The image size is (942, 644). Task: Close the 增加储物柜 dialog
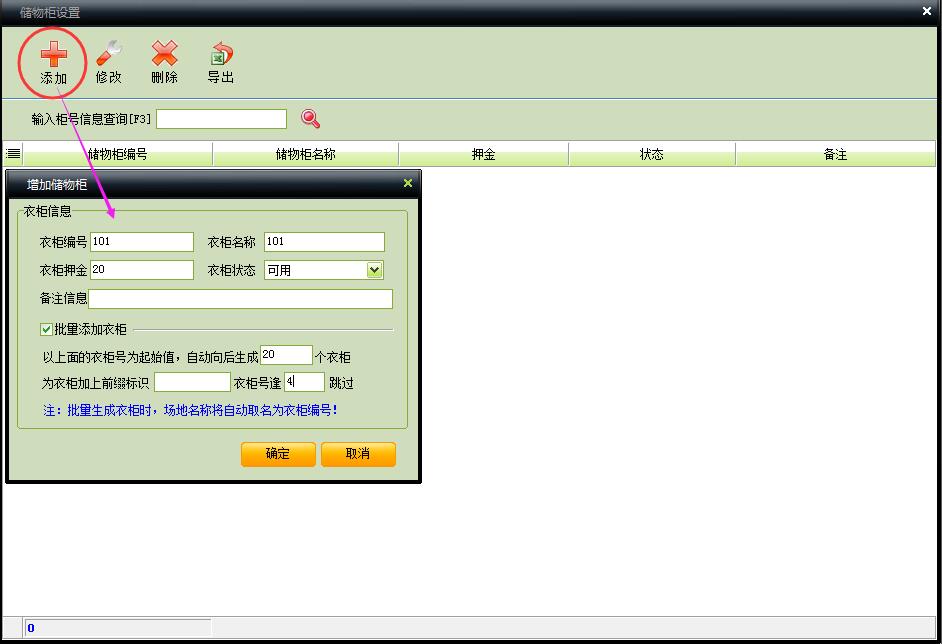tap(408, 183)
